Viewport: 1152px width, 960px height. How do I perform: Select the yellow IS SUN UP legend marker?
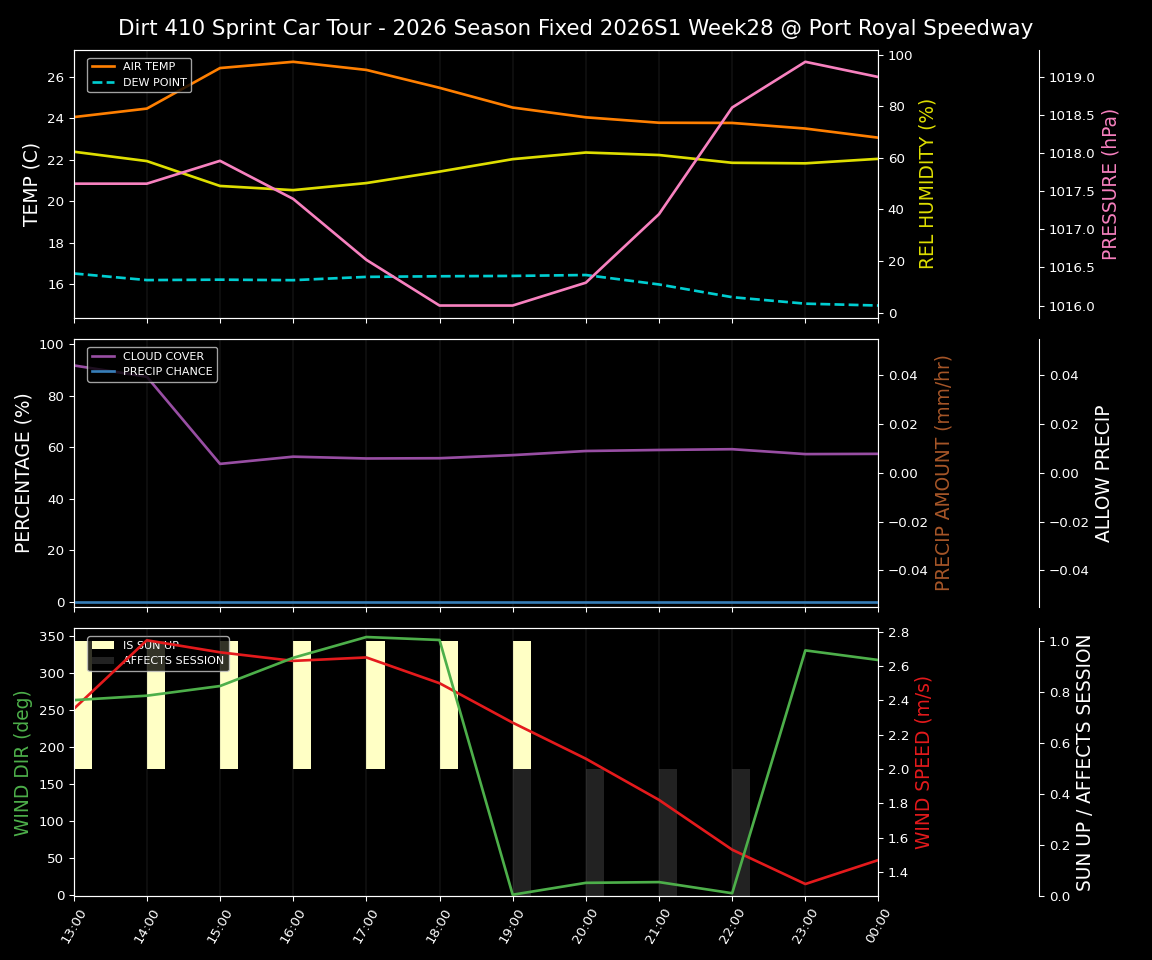pyautogui.click(x=102, y=644)
